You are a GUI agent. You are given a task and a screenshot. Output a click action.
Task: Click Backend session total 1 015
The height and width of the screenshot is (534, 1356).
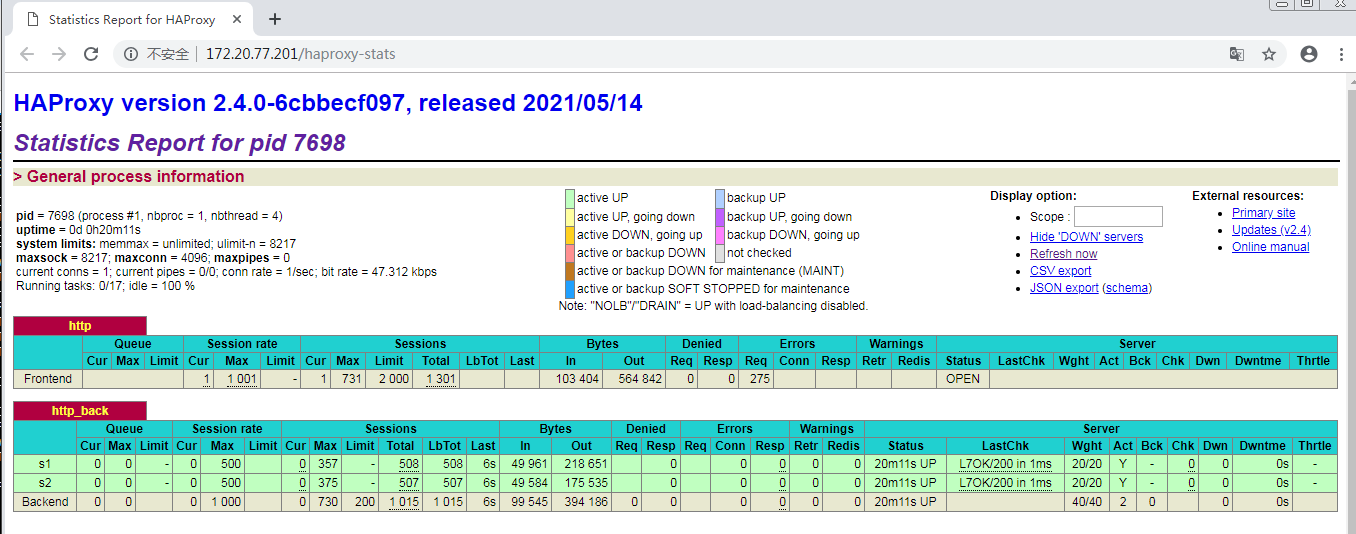(403, 501)
